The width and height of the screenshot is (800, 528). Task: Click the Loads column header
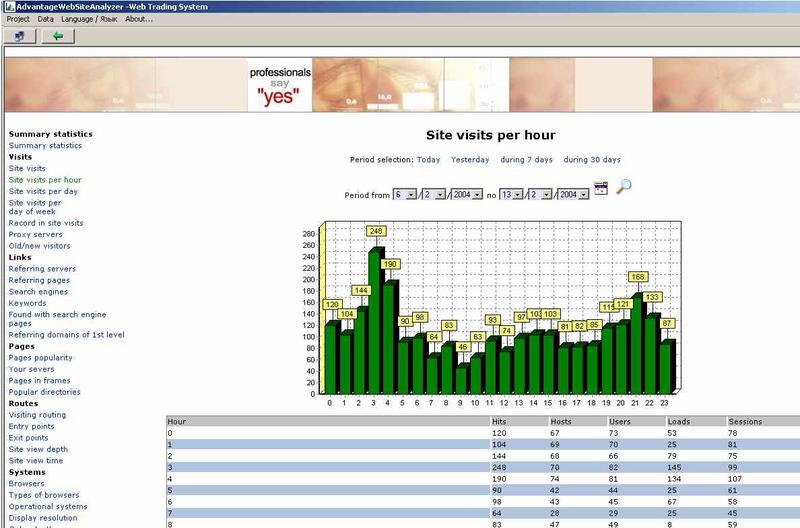click(696, 421)
